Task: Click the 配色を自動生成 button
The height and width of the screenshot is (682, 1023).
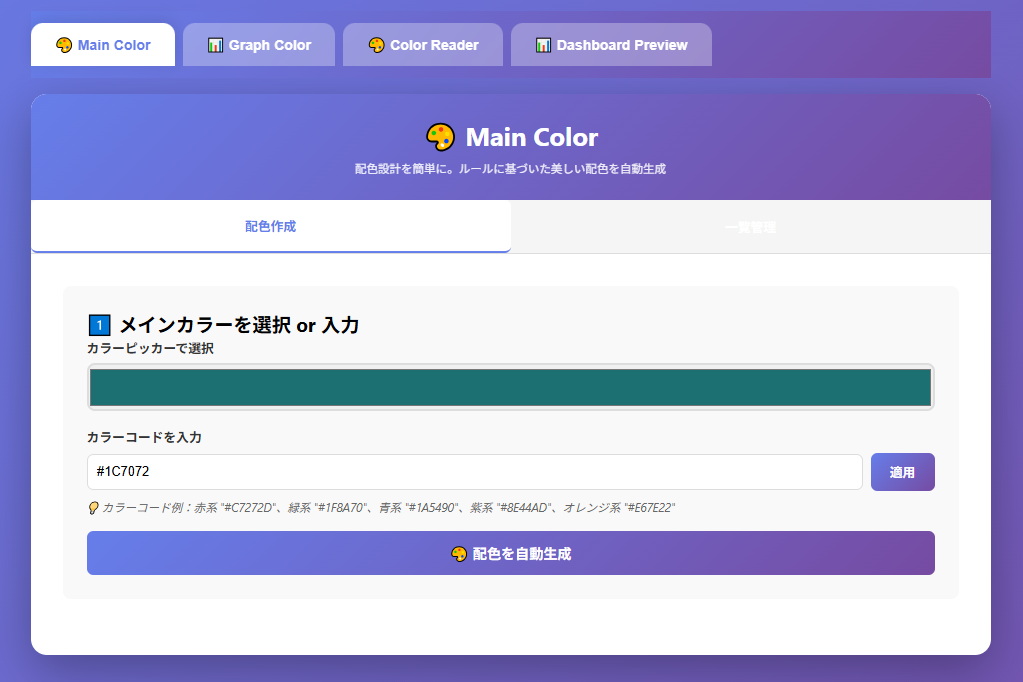Action: click(x=510, y=553)
